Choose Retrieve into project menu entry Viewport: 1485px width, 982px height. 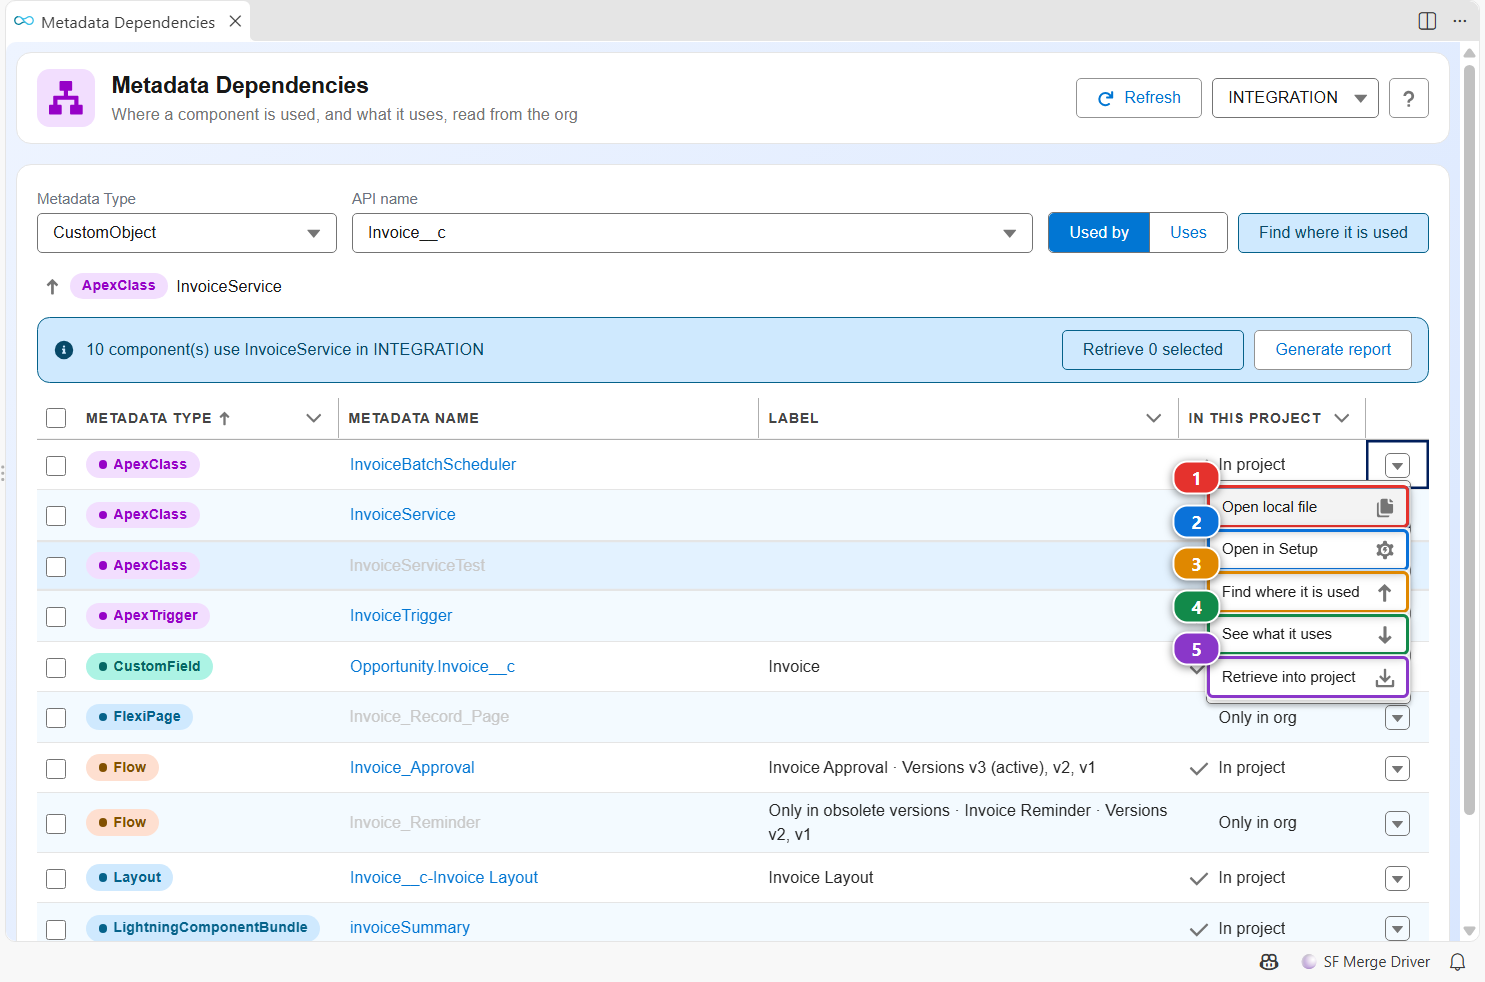1308,677
